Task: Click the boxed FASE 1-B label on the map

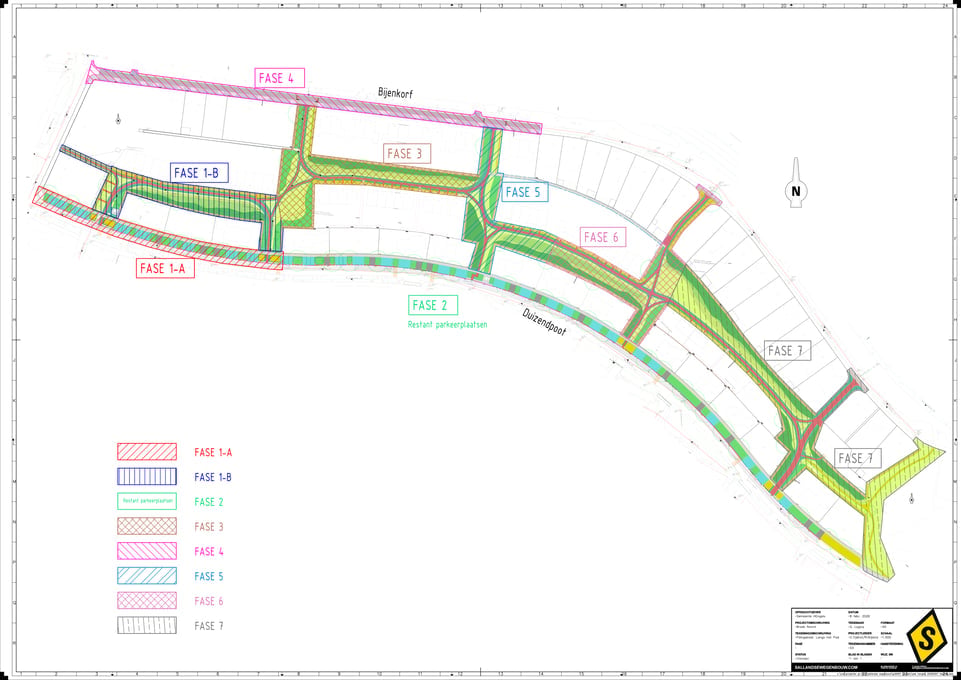Action: coord(199,173)
